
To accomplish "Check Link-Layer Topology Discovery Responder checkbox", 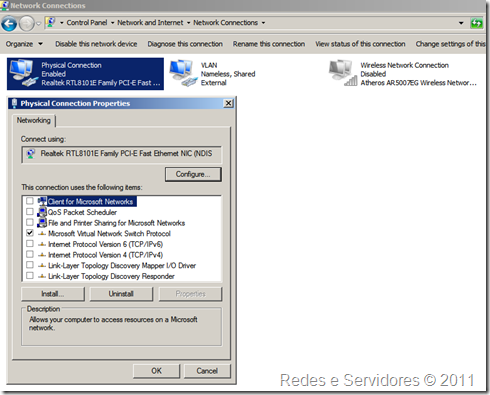I will 30,276.
